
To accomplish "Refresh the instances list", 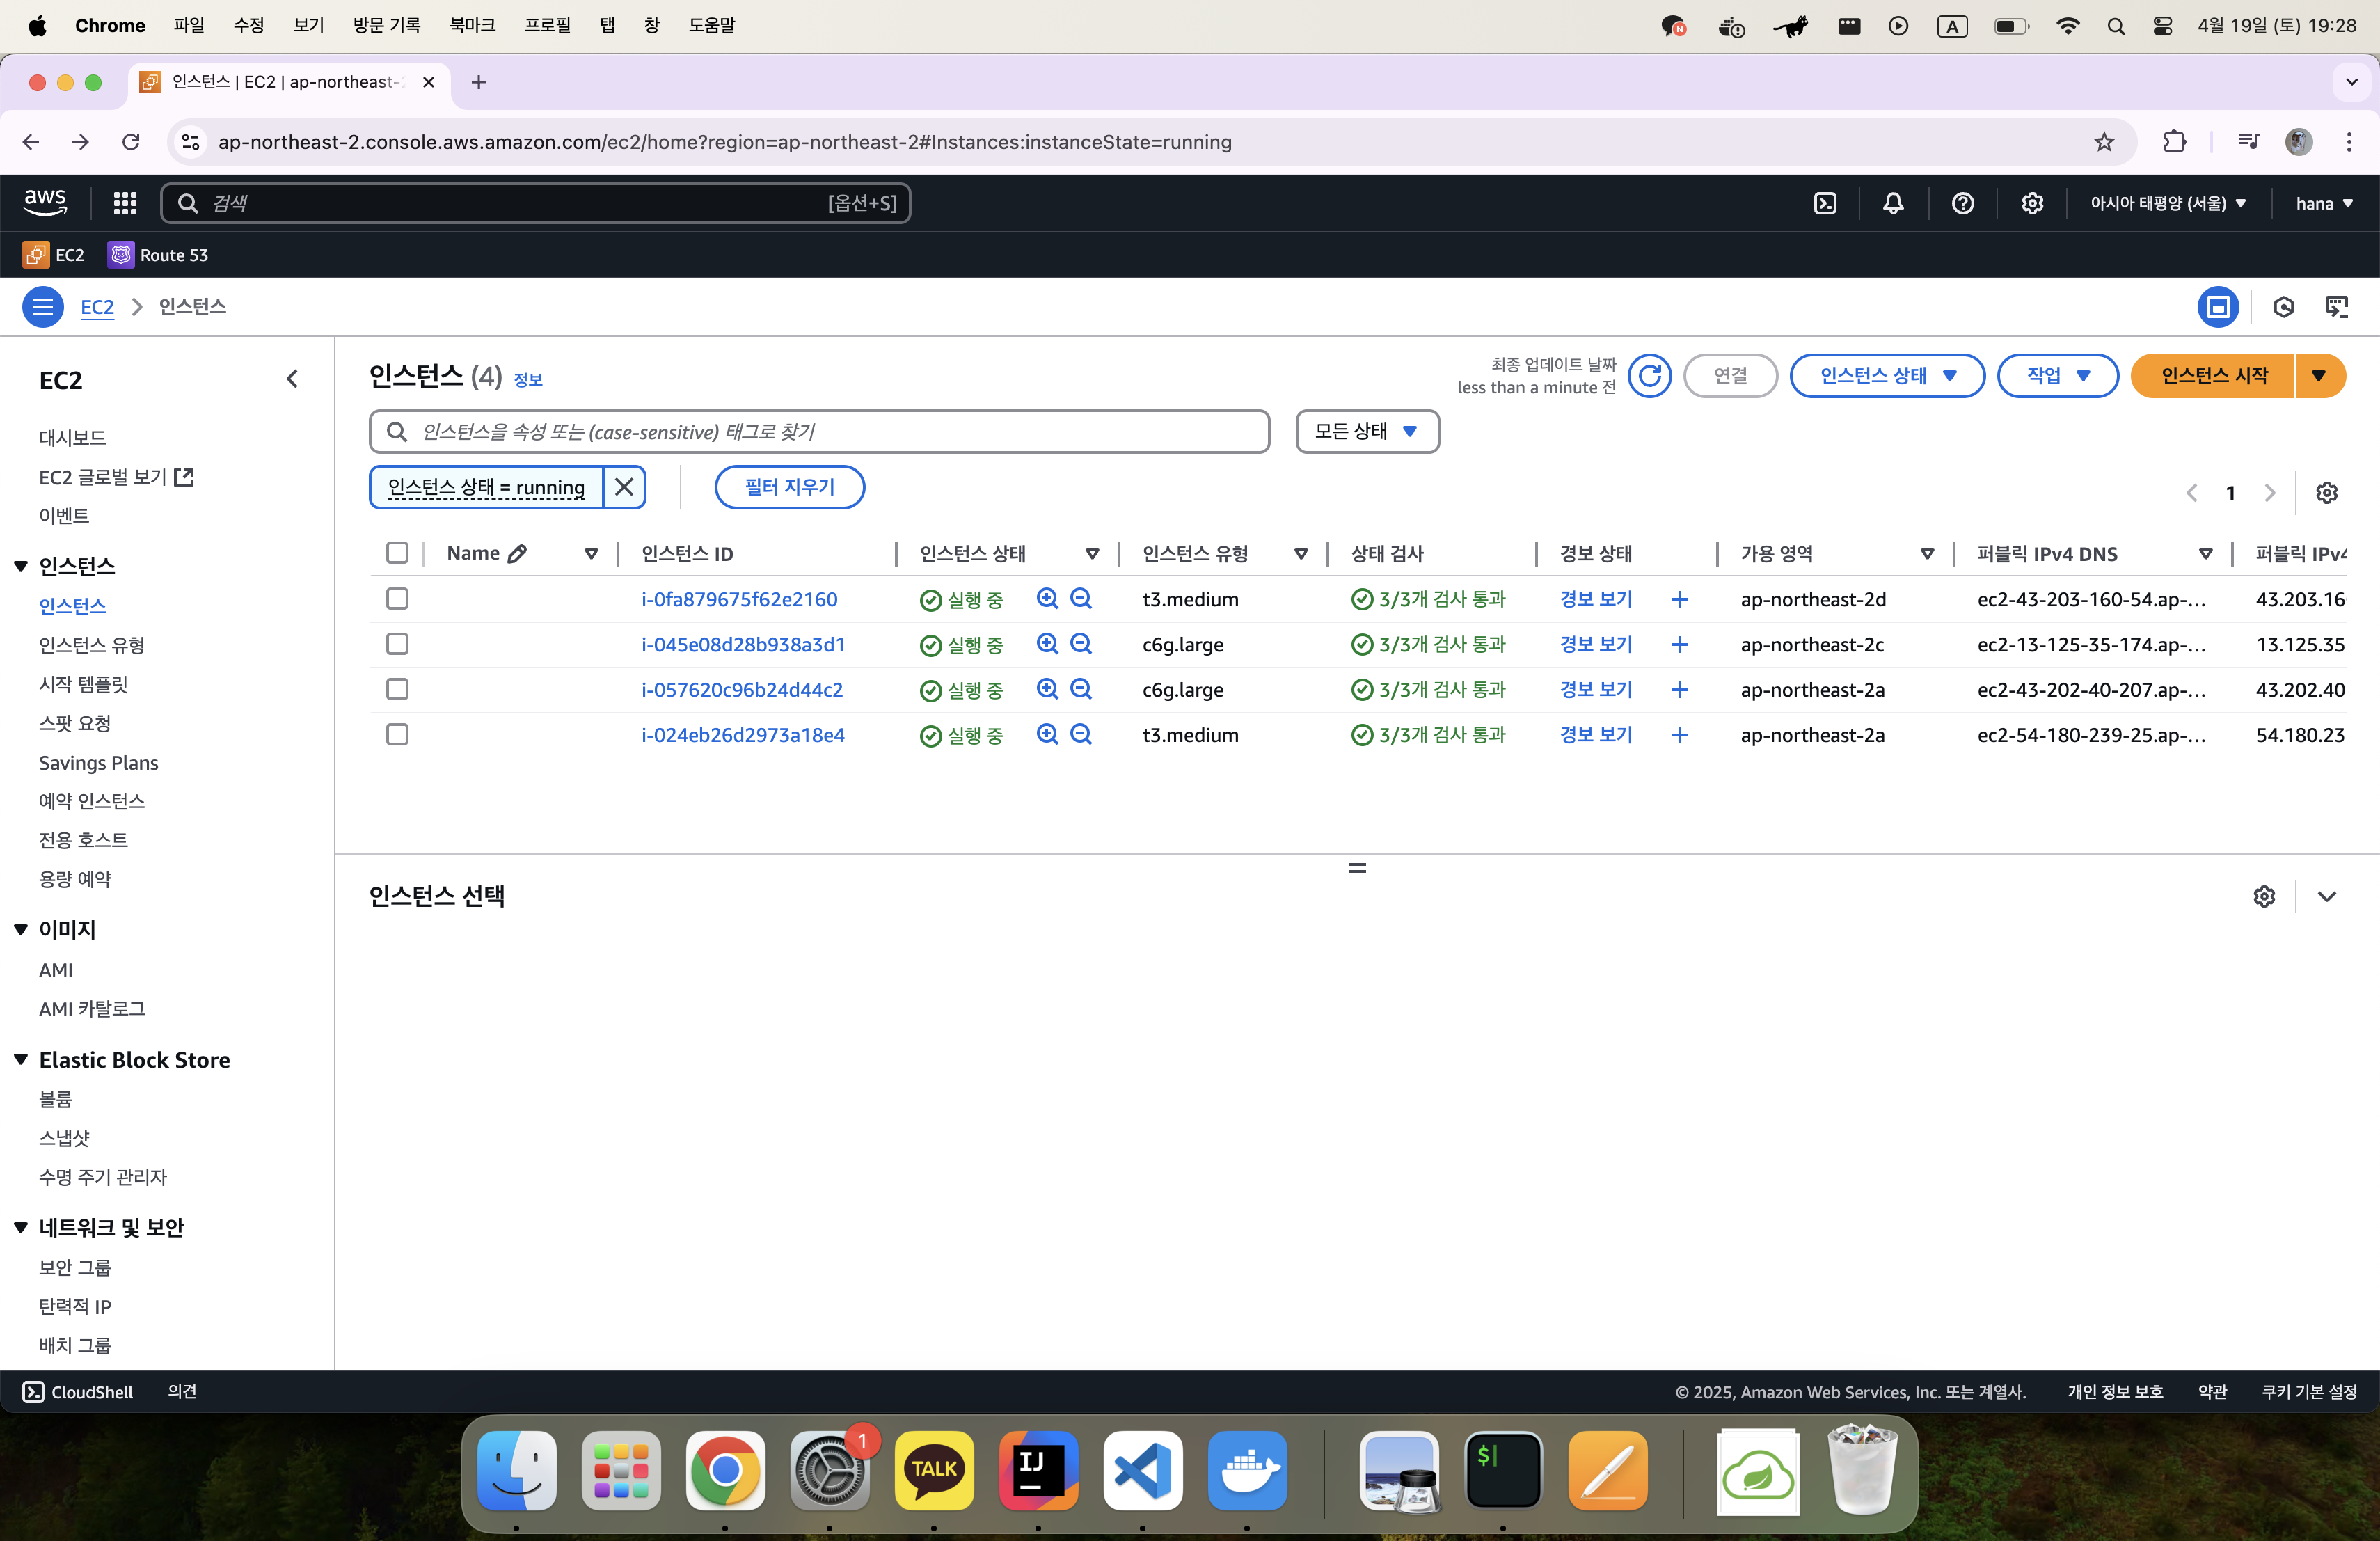I will [1650, 376].
